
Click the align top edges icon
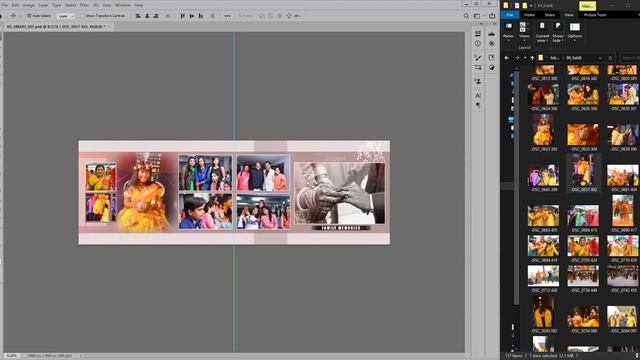pyautogui.click(x=182, y=16)
